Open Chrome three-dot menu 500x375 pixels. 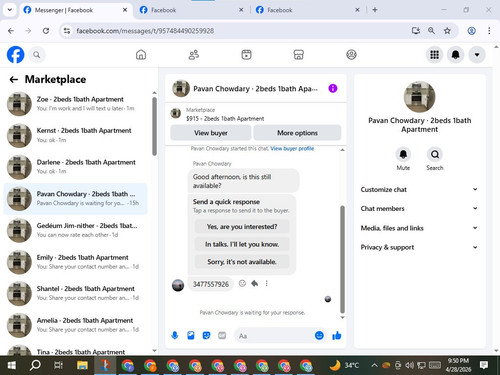pos(489,31)
